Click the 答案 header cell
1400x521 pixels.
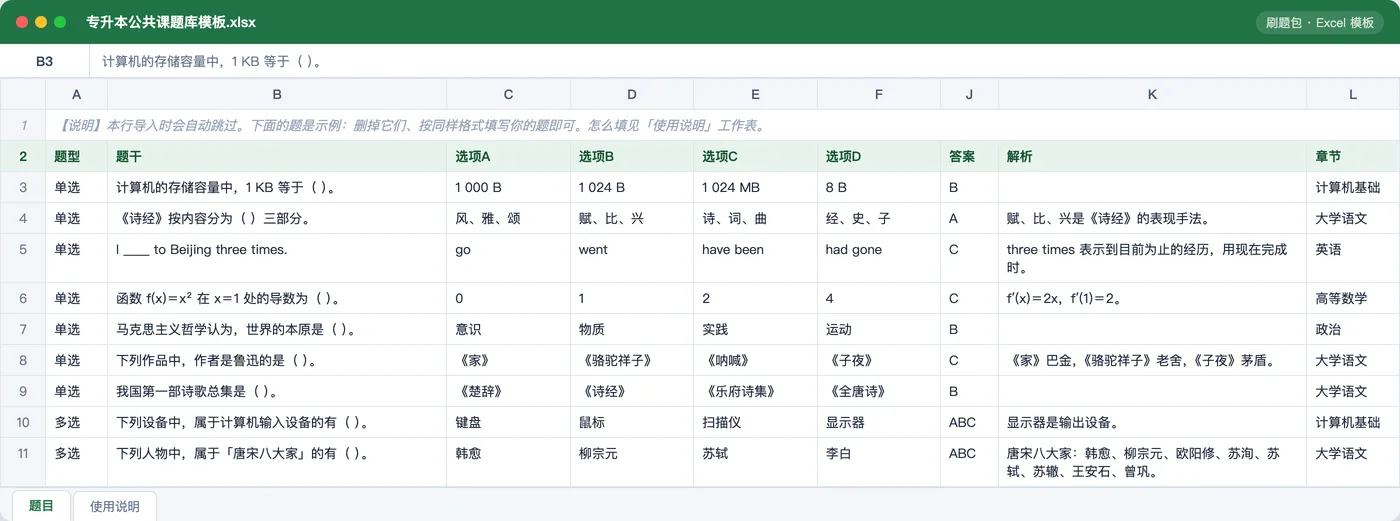(x=969, y=157)
